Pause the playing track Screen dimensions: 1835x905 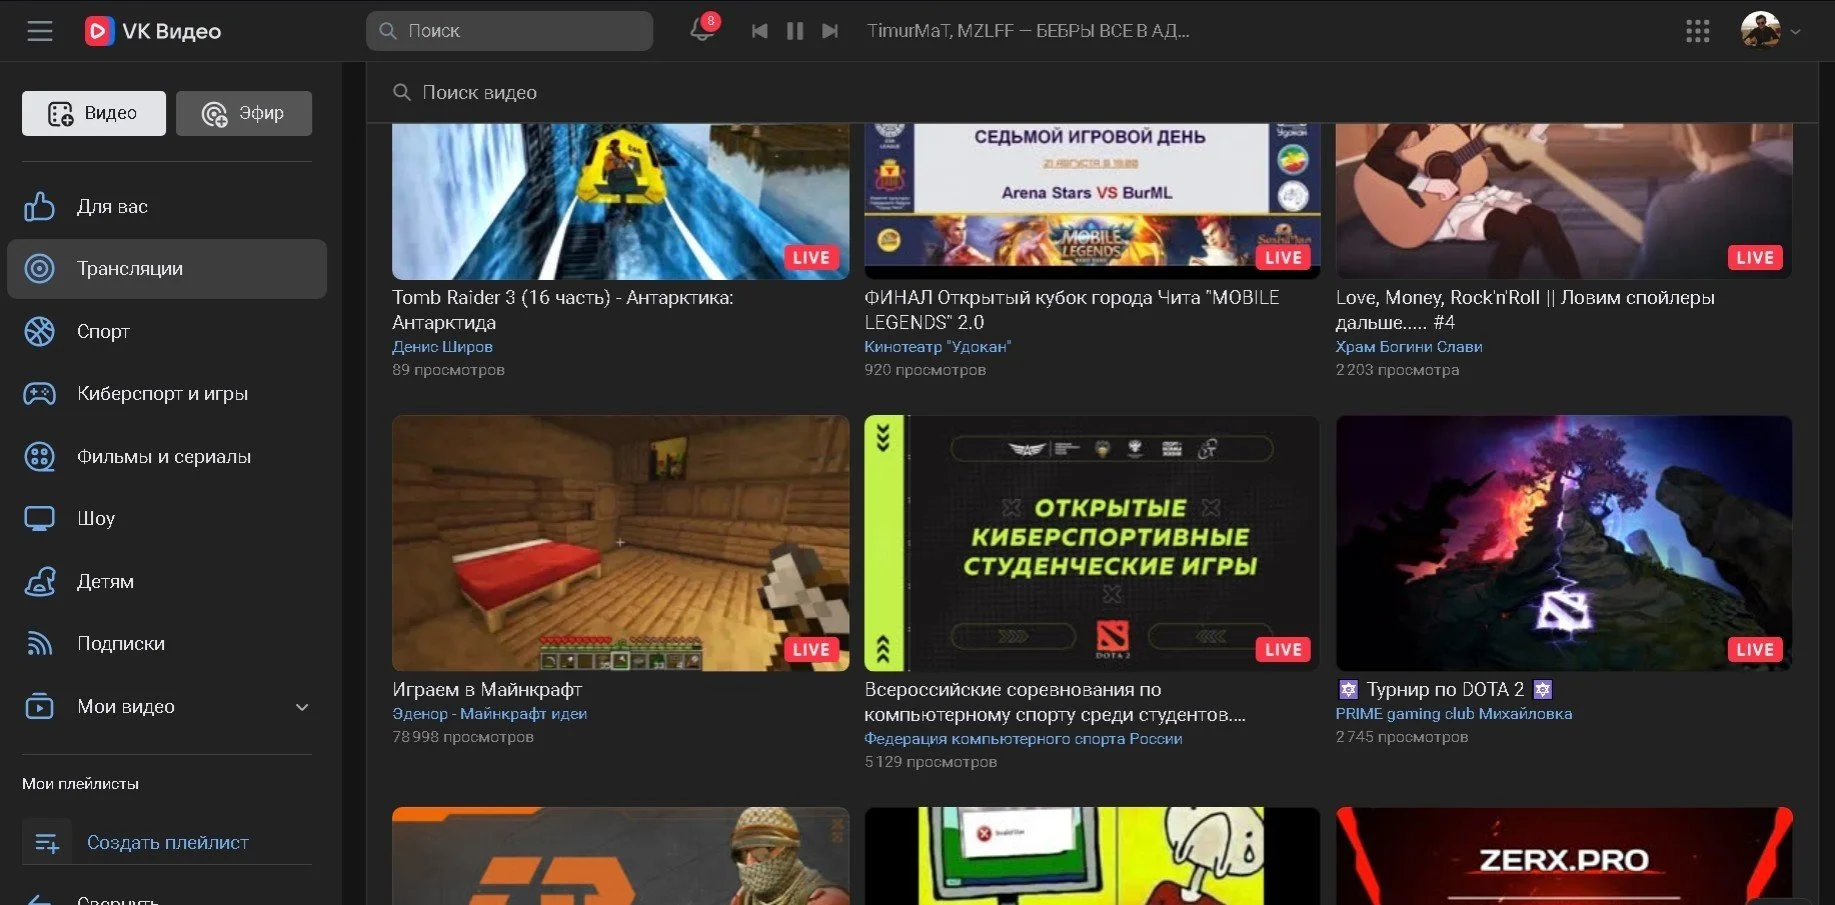[795, 31]
